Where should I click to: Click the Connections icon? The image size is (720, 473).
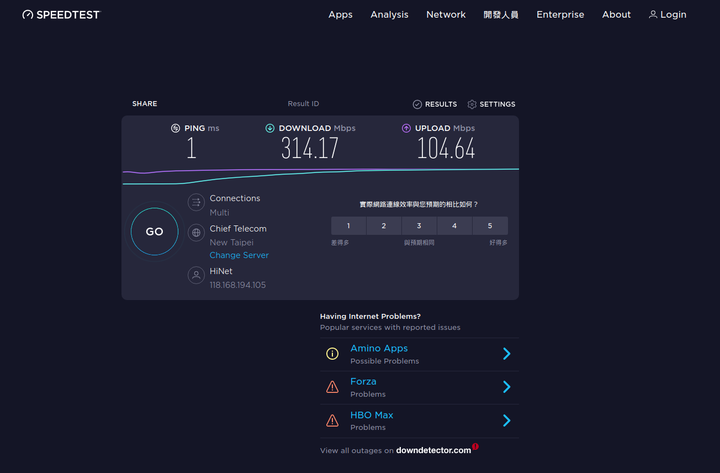click(196, 202)
